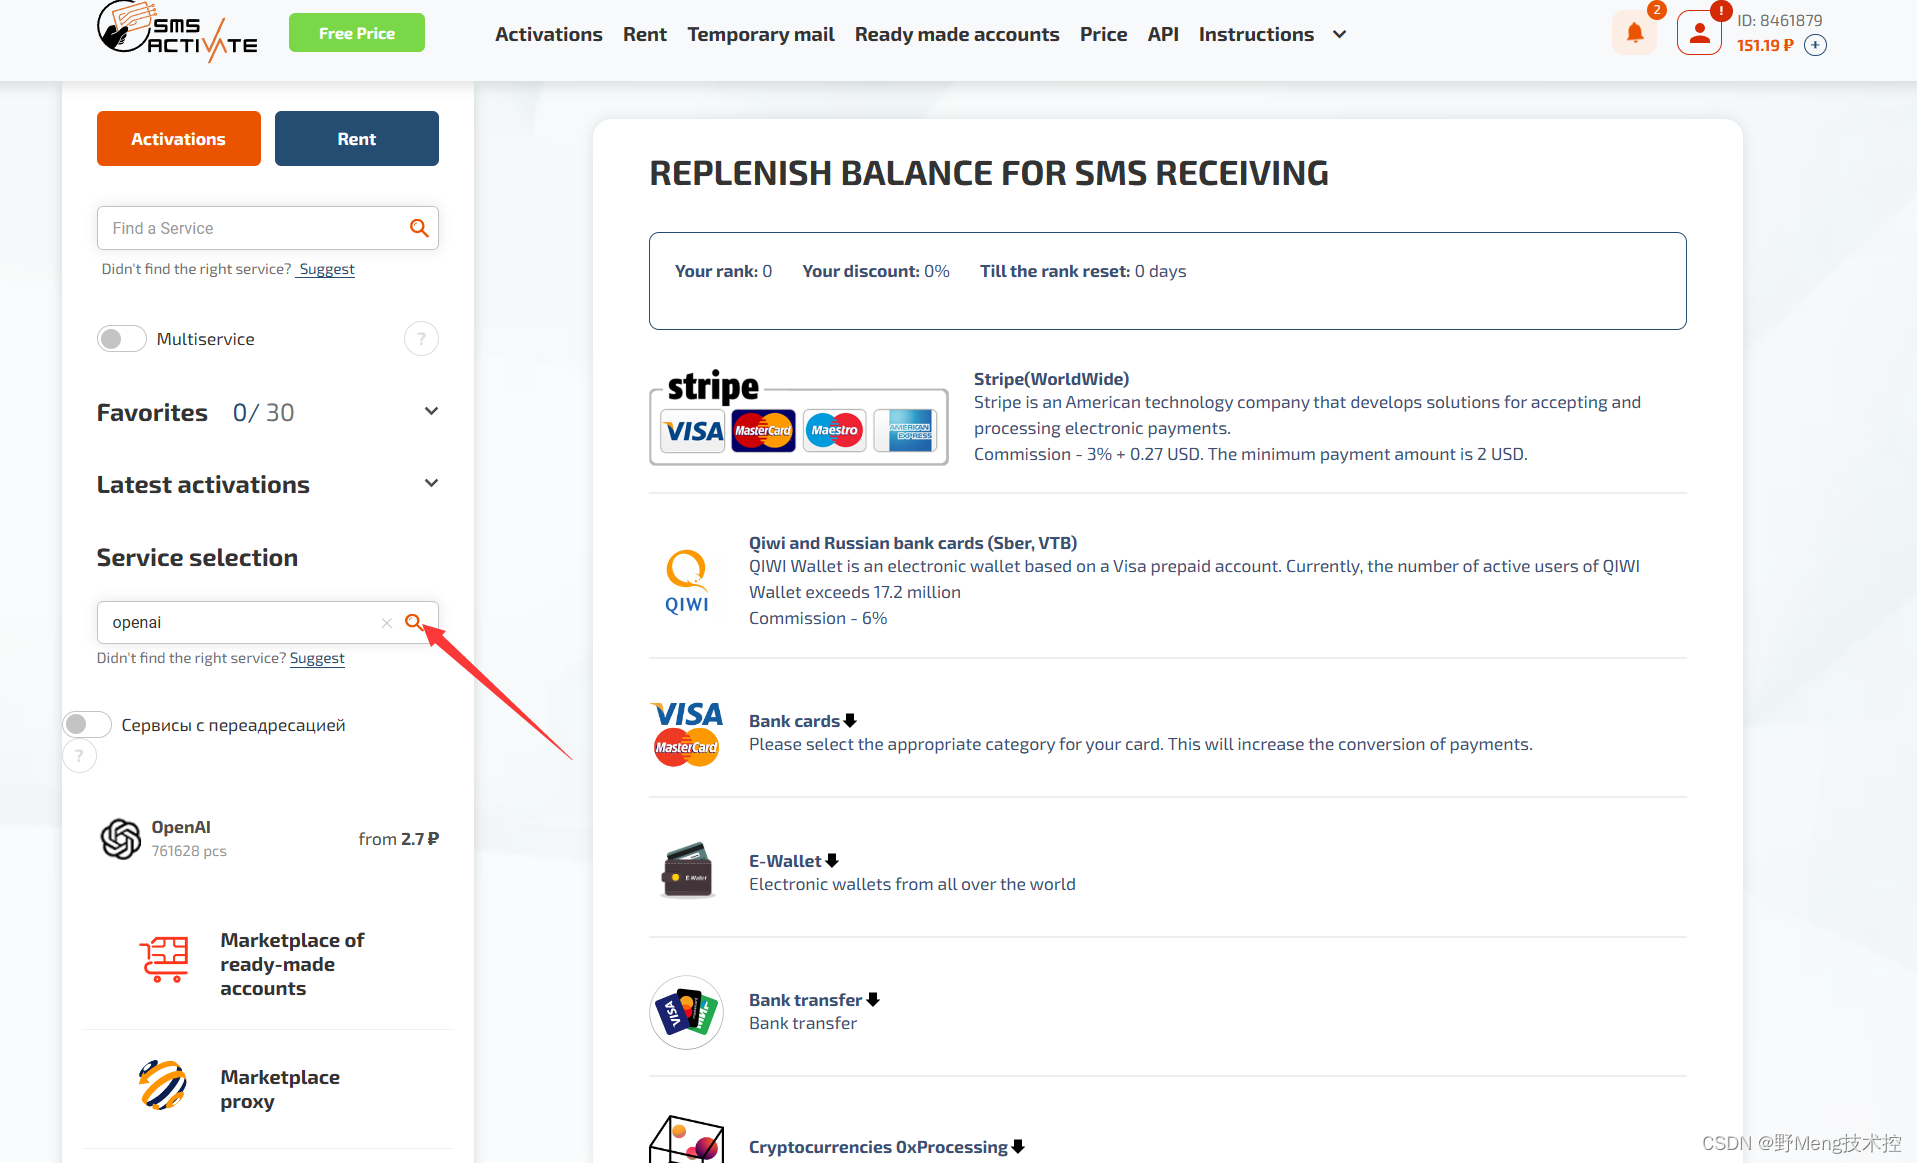The image size is (1917, 1163).
Task: Click Suggest link under Find a Service
Action: (x=326, y=269)
